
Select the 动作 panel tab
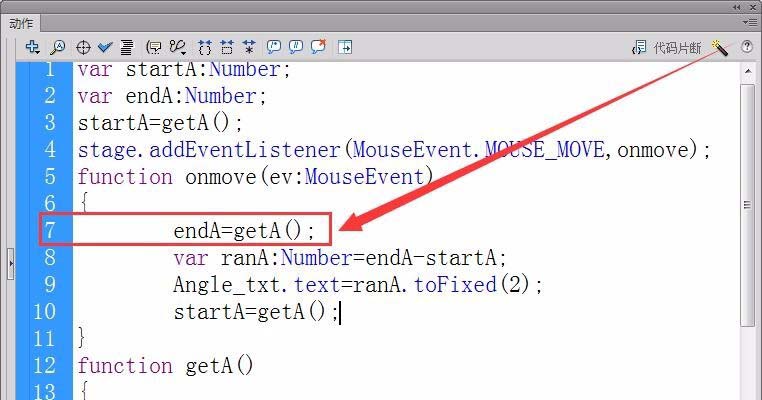pos(21,23)
